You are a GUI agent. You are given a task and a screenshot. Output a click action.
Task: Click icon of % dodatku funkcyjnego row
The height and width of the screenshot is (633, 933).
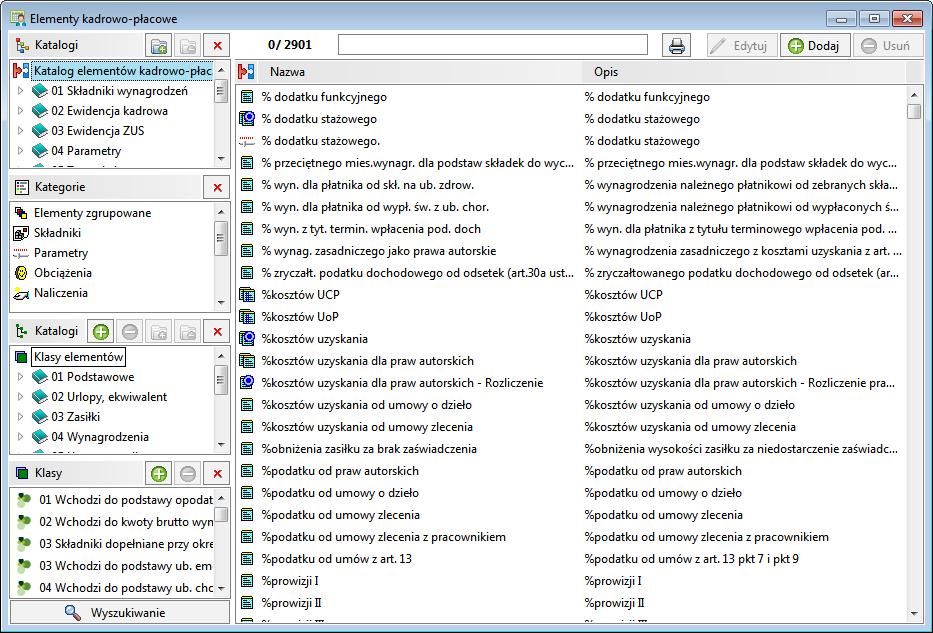coord(247,97)
